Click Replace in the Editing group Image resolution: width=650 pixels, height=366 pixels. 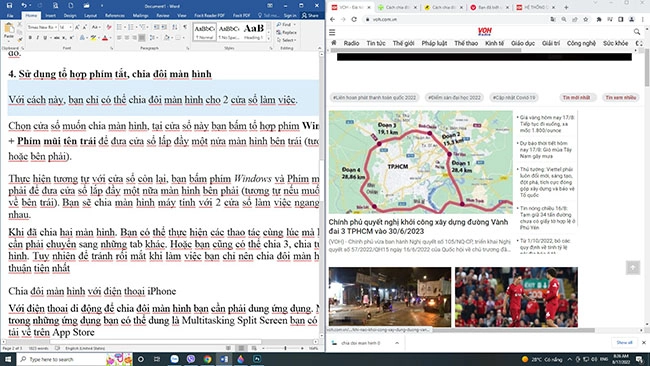289,32
